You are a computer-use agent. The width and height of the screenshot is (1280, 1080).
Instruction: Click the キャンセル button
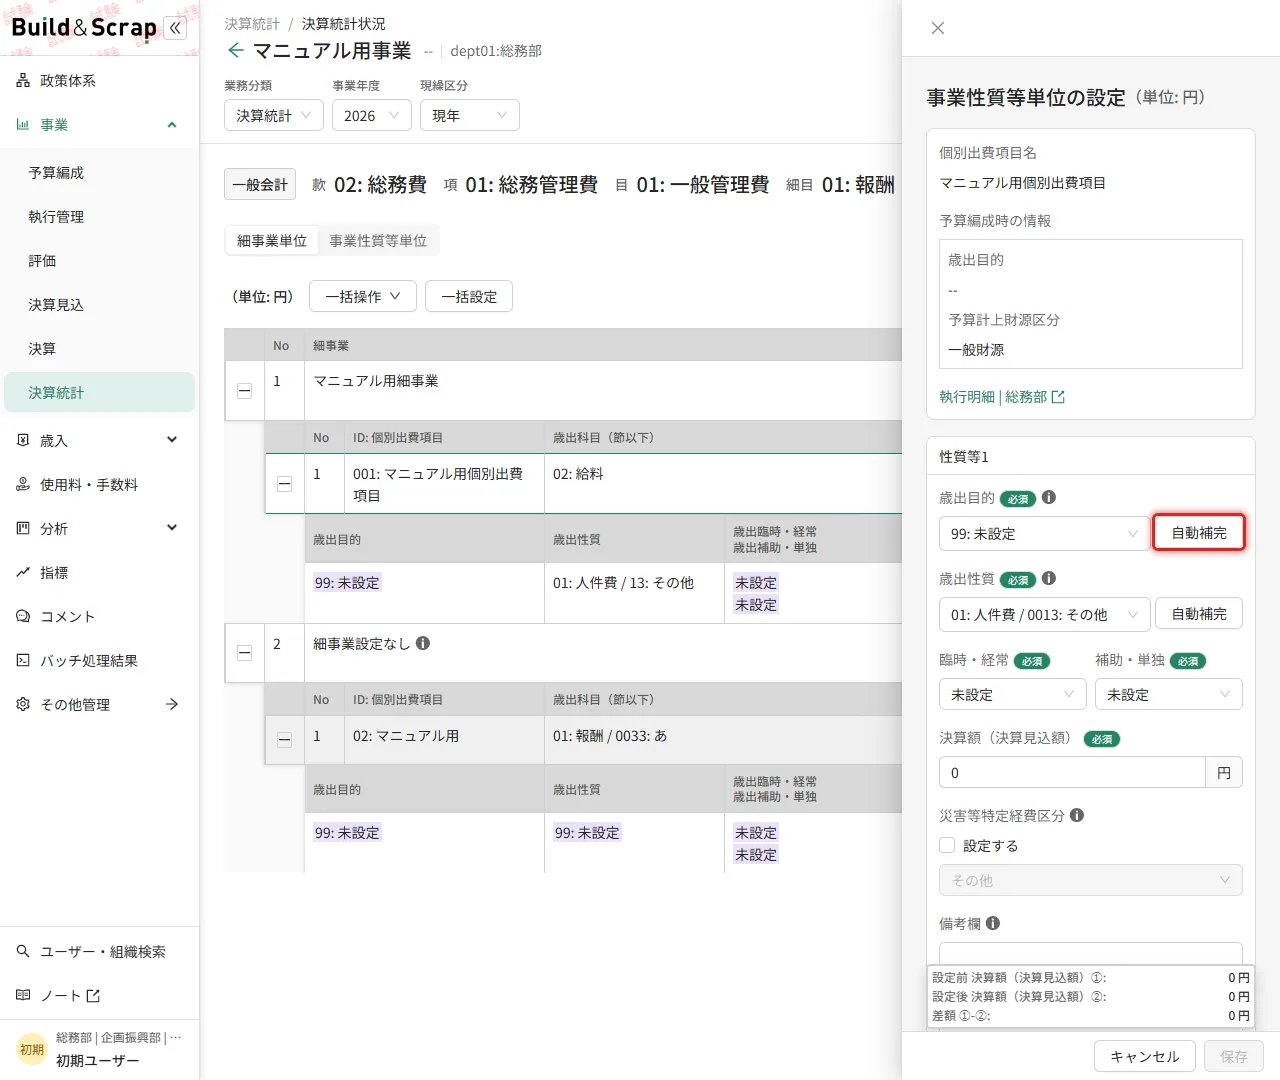click(1144, 1056)
